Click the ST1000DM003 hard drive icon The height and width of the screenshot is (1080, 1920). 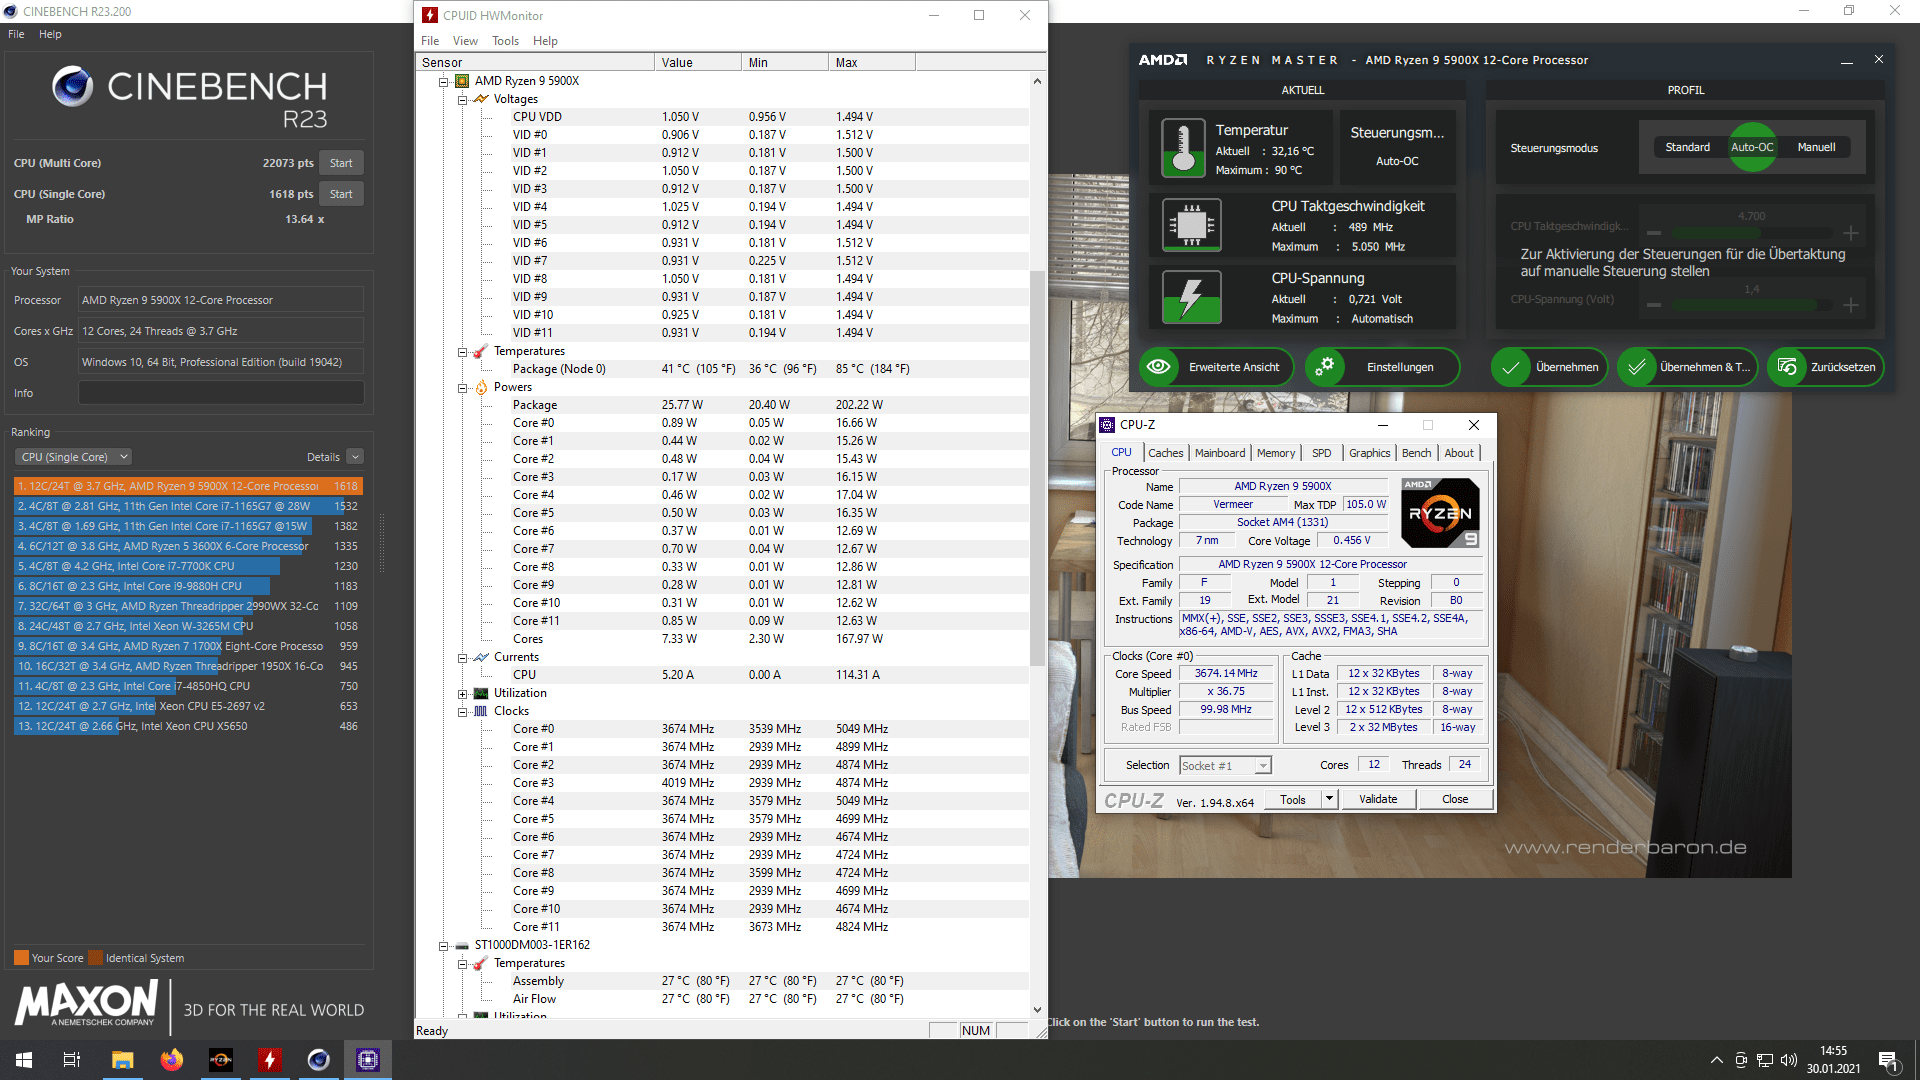point(462,945)
